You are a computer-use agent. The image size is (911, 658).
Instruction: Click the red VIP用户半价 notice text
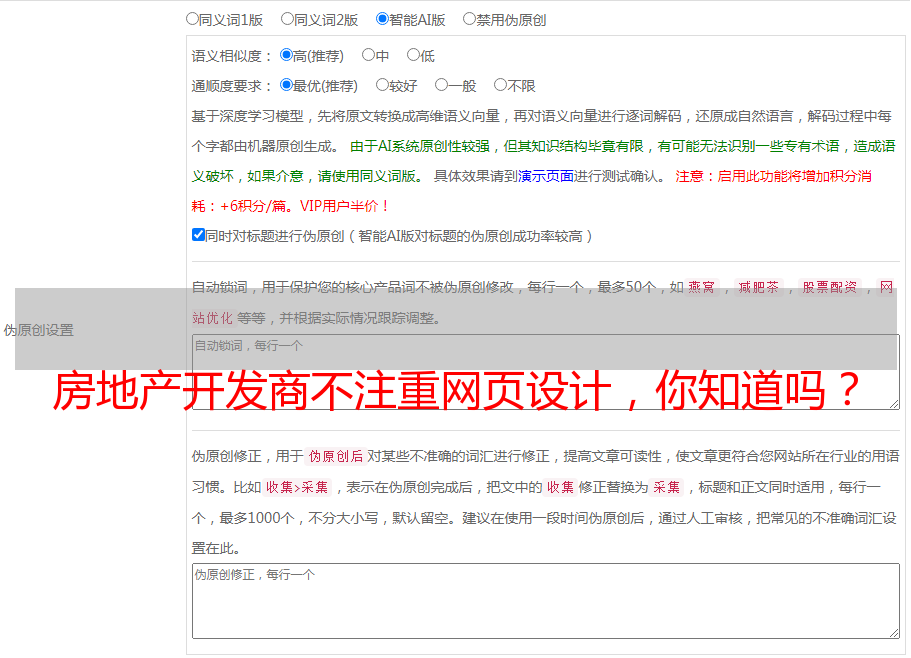pyautogui.click(x=344, y=206)
